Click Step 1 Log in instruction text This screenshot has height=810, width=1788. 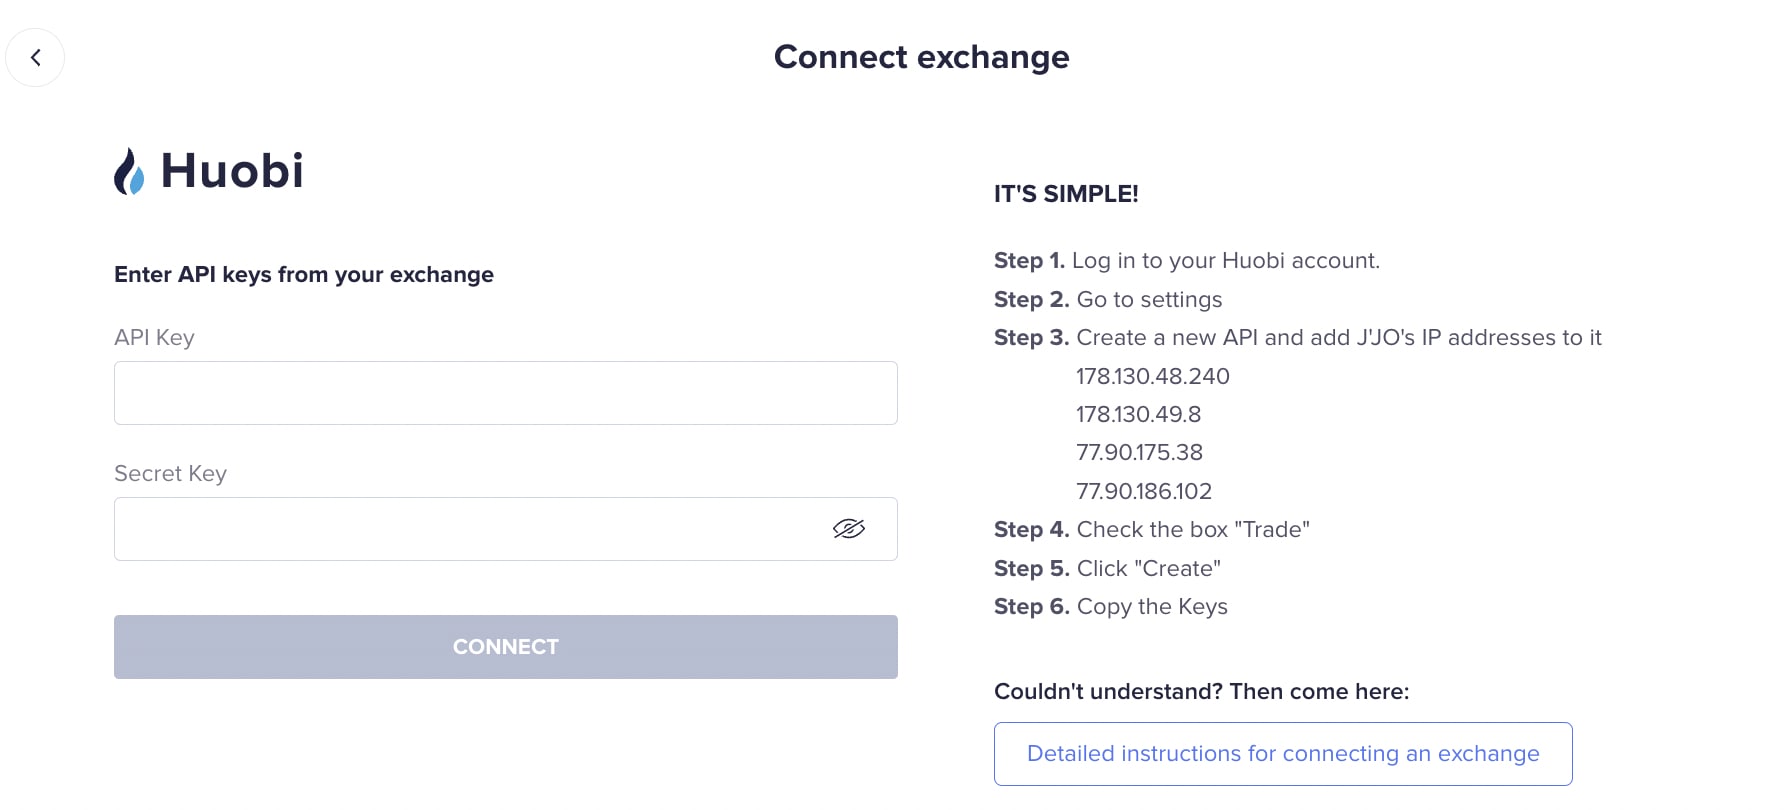pos(1187,261)
